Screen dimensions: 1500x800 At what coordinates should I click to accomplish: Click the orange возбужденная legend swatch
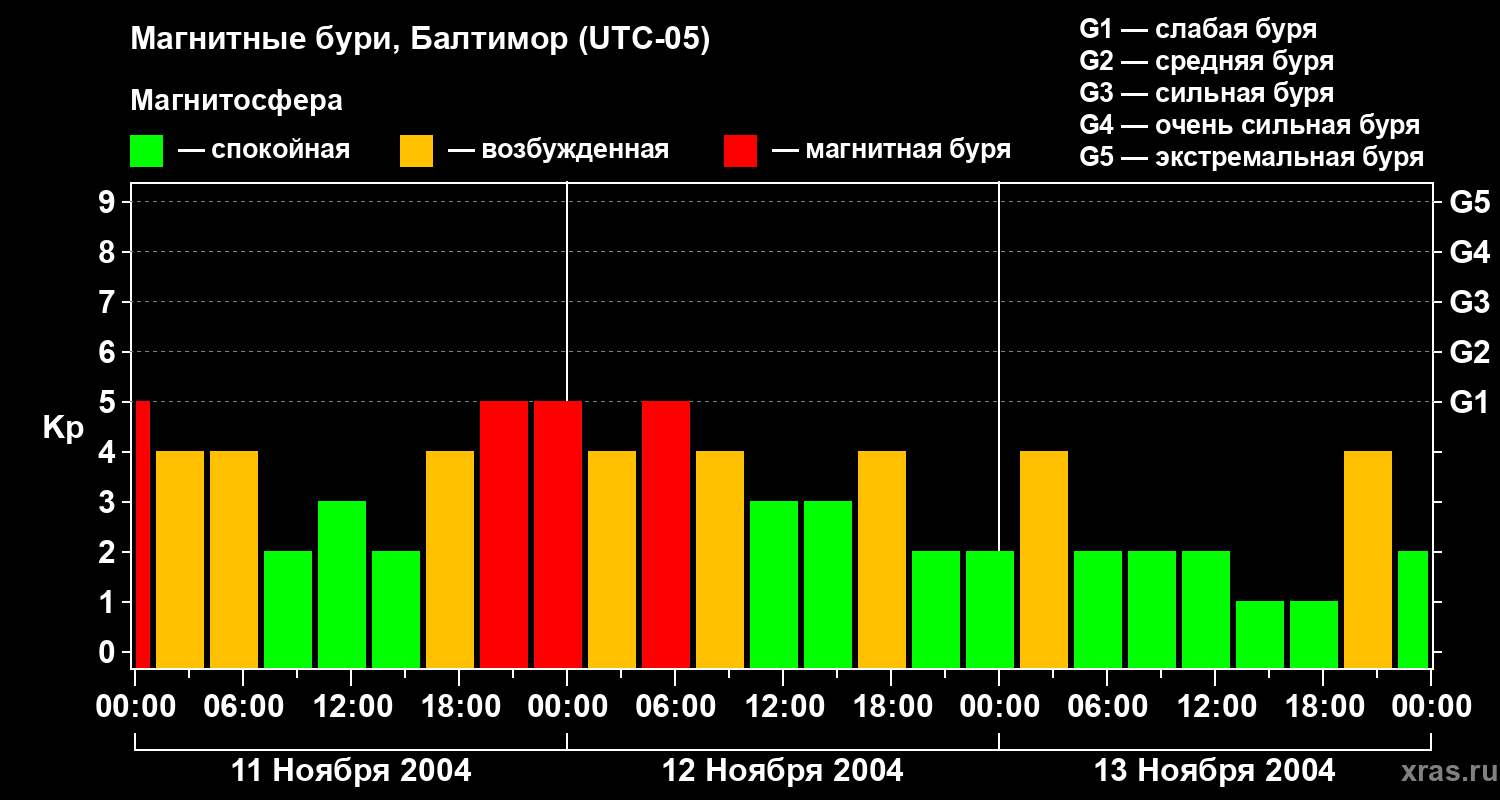click(x=416, y=151)
